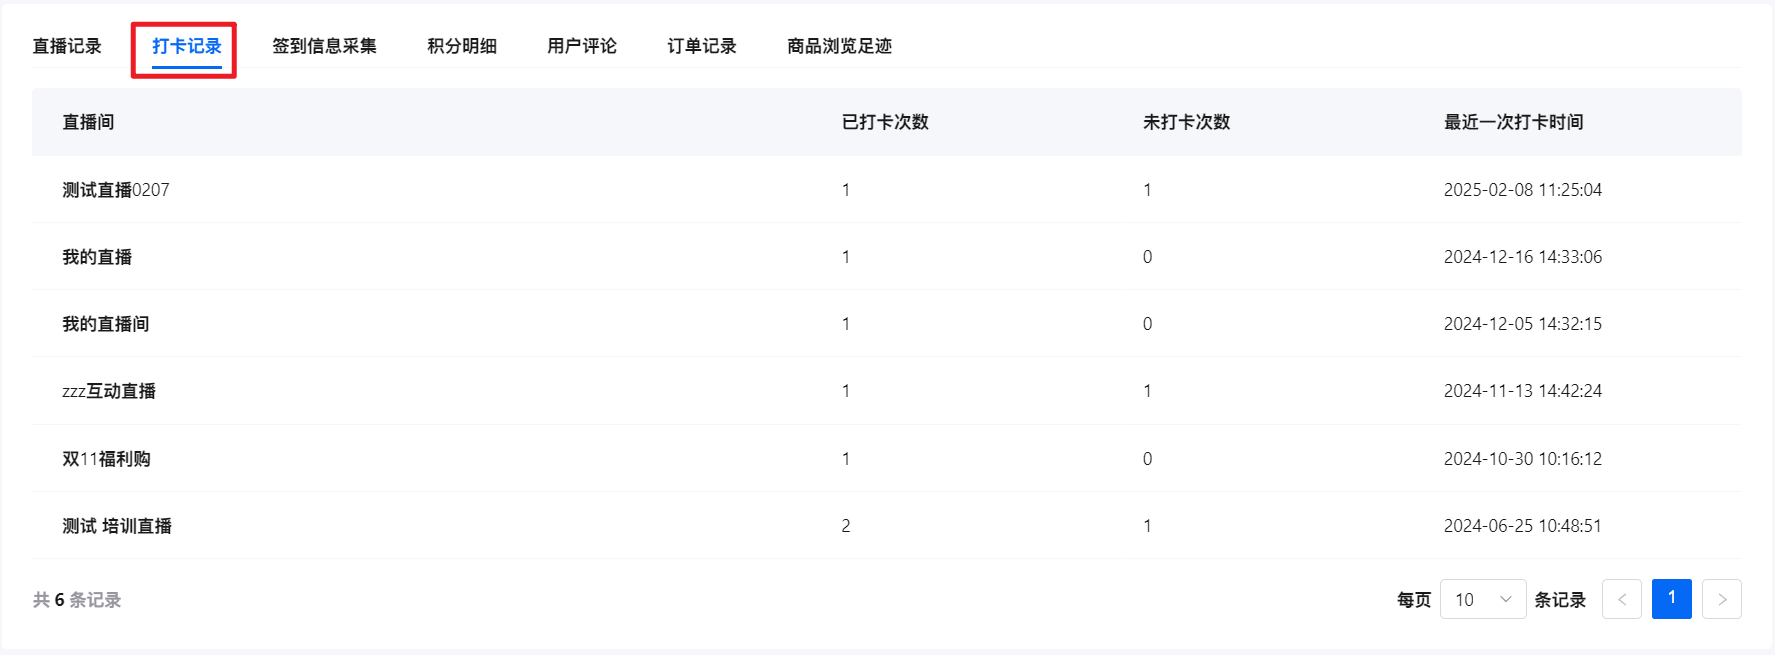Click the 未打卡次数 column header
The height and width of the screenshot is (655, 1775).
click(x=1186, y=122)
